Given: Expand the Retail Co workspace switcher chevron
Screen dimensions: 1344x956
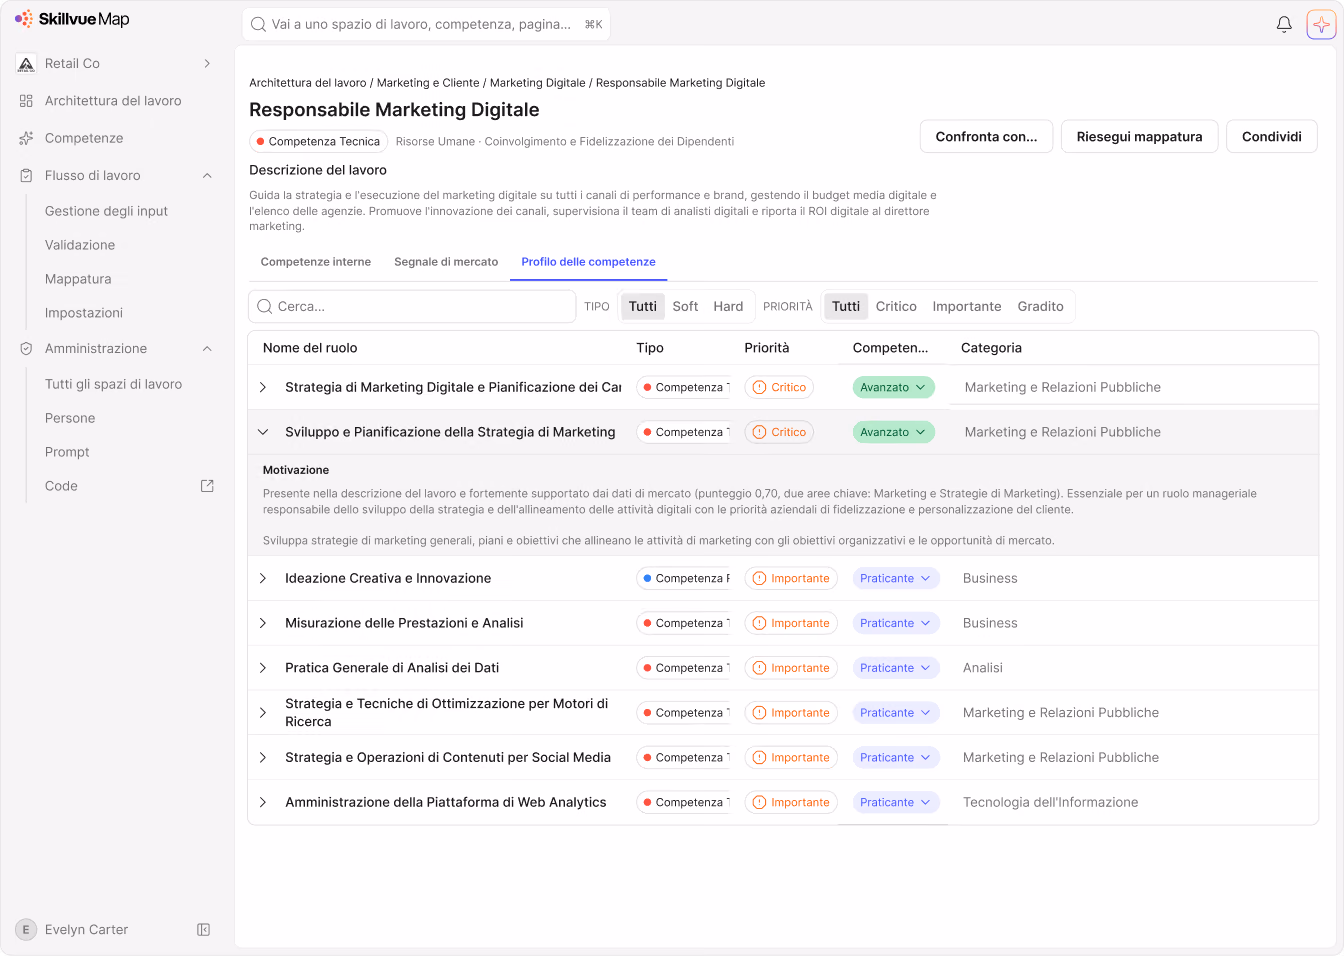Looking at the screenshot, I should click(x=207, y=63).
